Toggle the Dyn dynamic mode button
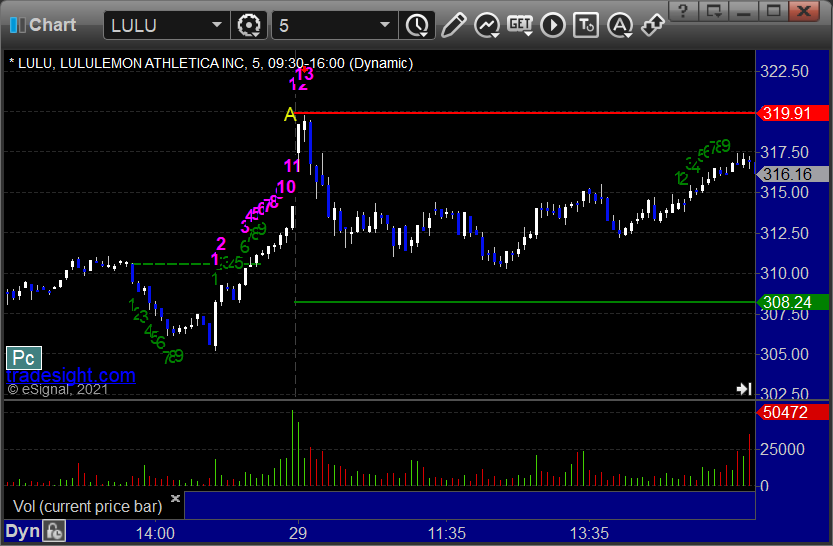This screenshot has width=833, height=546. tap(23, 532)
